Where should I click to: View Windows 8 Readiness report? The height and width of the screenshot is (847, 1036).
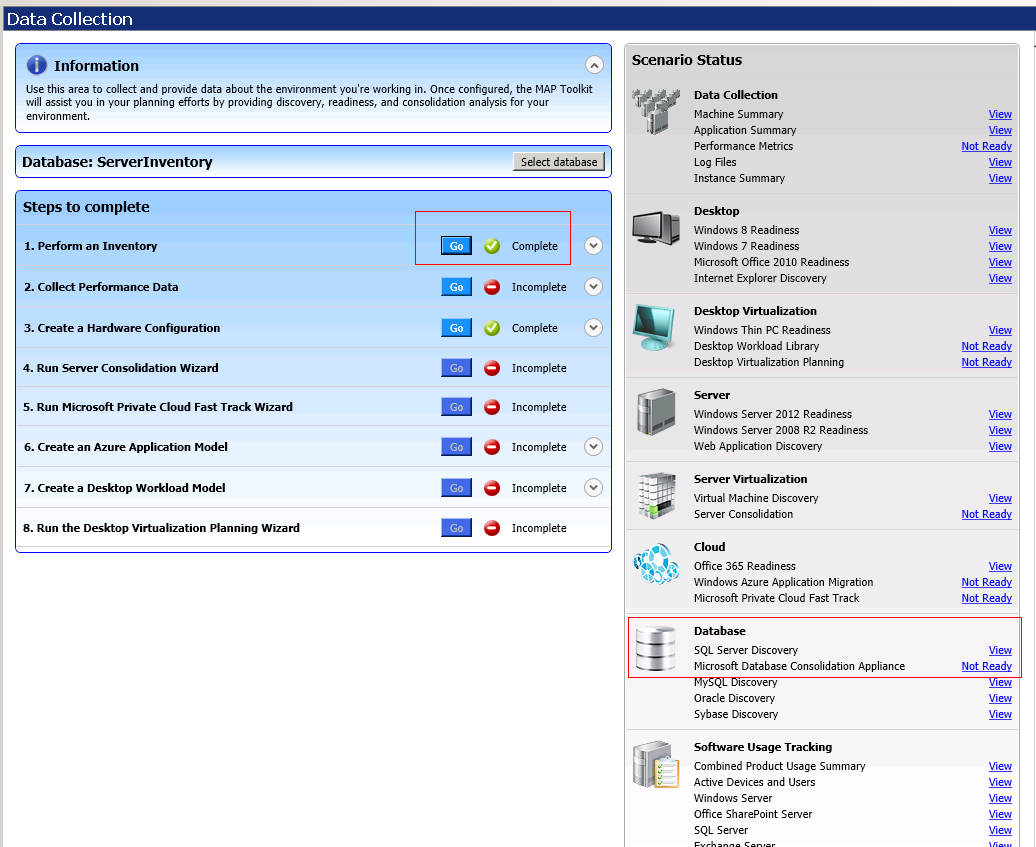tap(1000, 230)
